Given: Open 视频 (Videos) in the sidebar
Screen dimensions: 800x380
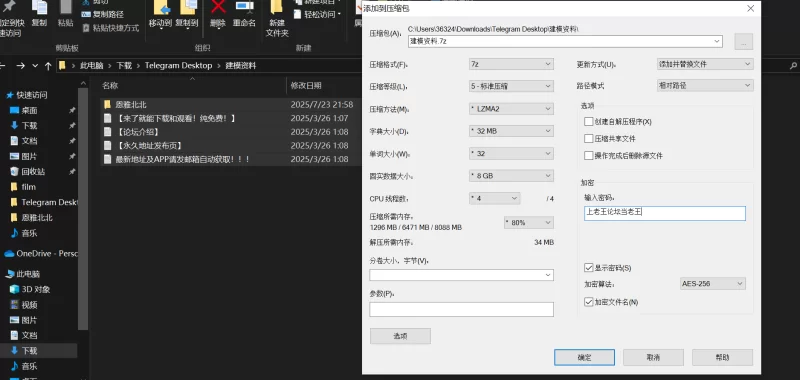Looking at the screenshot, I should pos(30,305).
